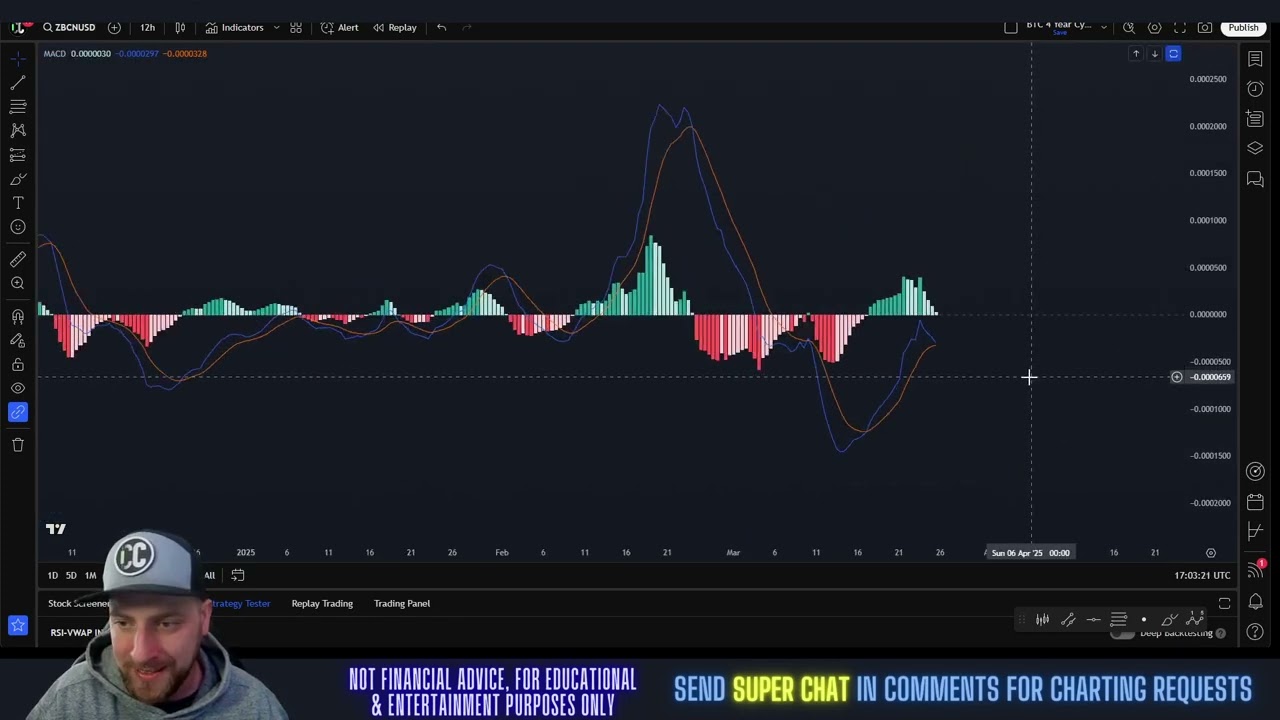Image resolution: width=1280 pixels, height=720 pixels.
Task: Select the 1M date range
Action: click(x=90, y=575)
